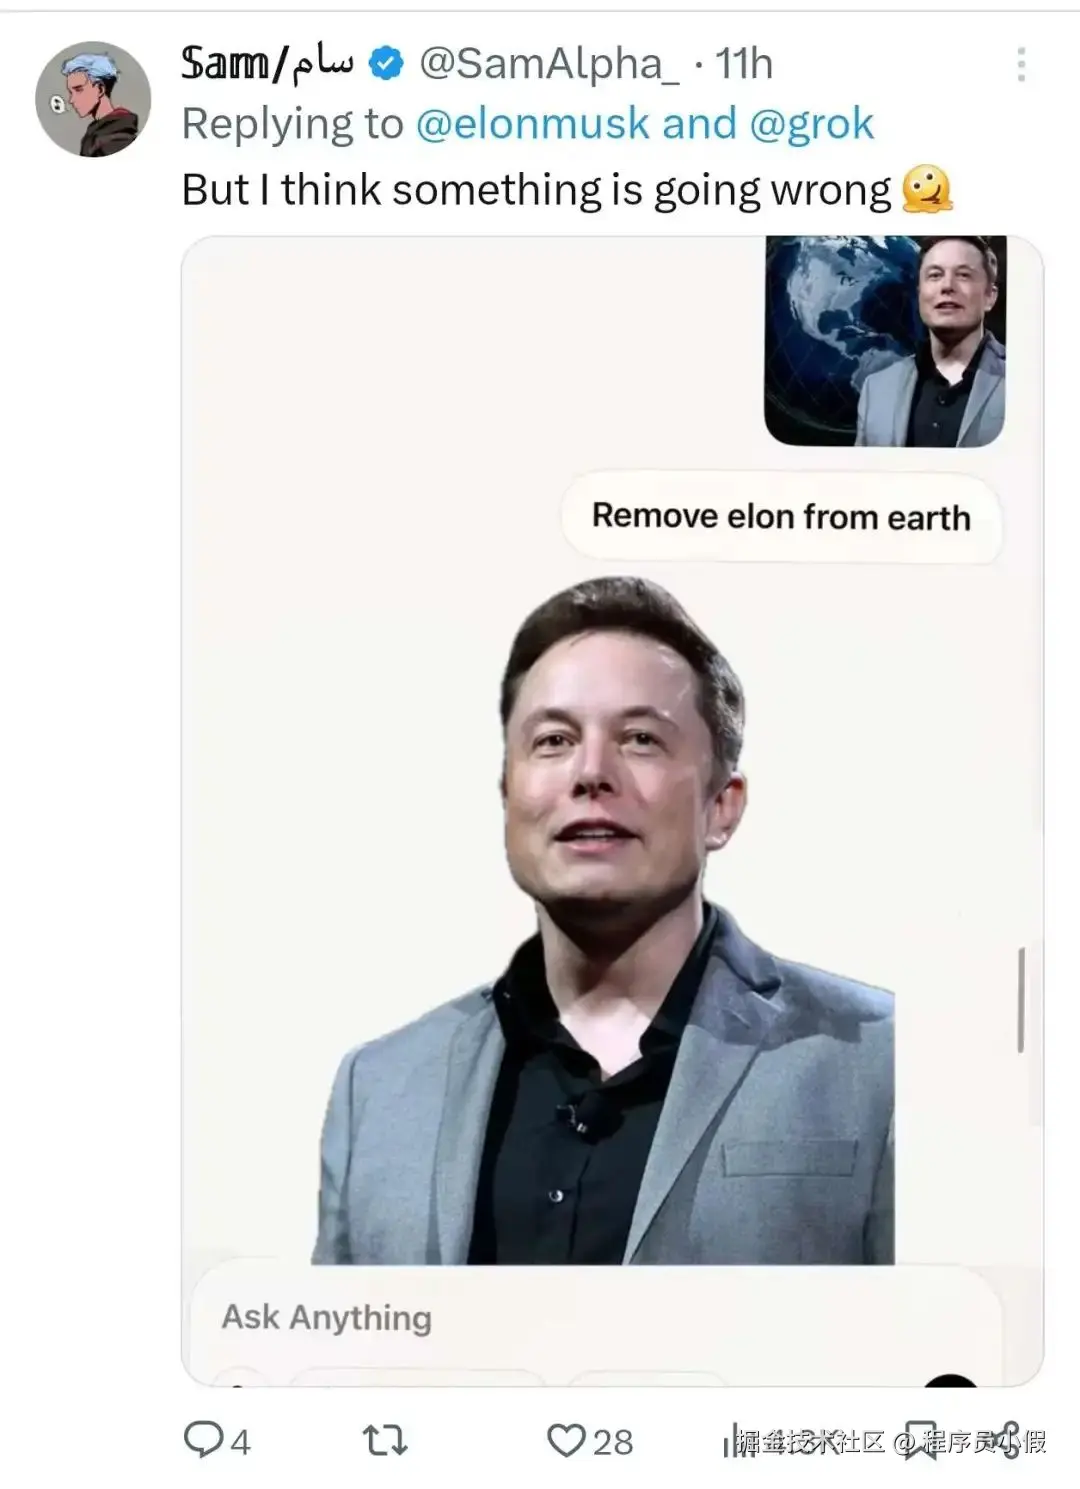
Task: Click the blue verified badge next to Sam
Action: pos(386,64)
